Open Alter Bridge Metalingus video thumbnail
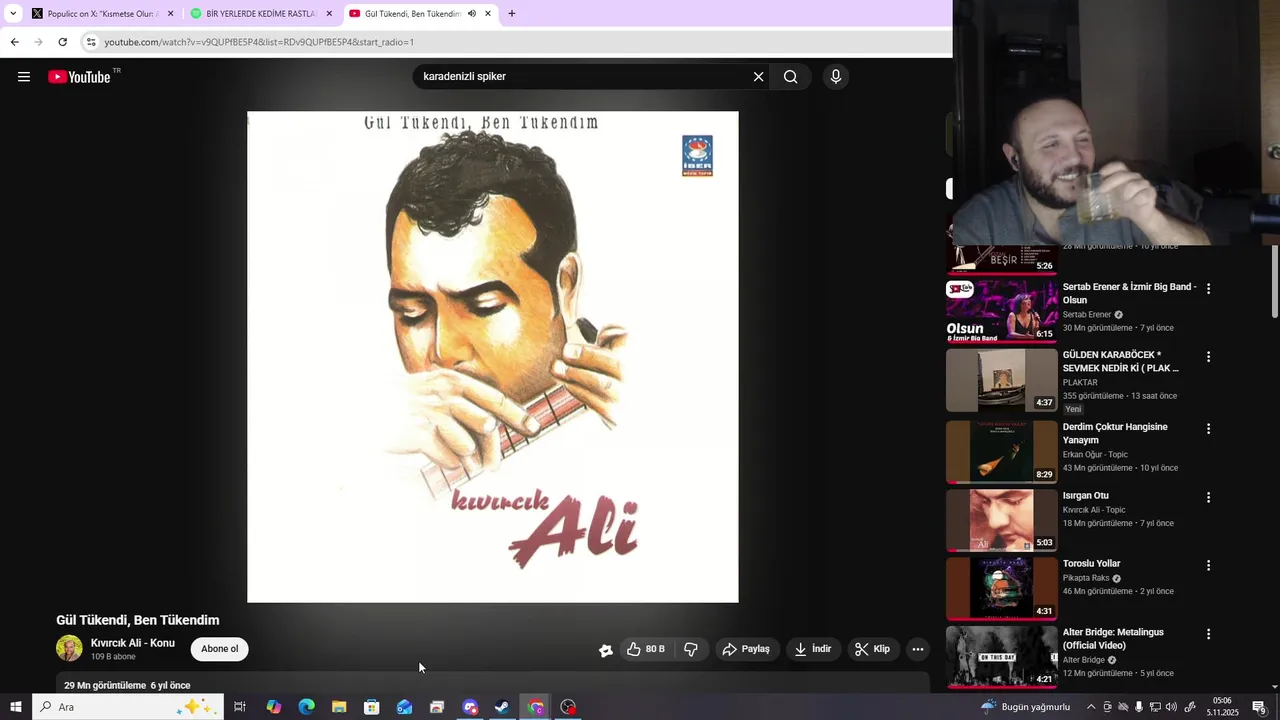Screen dimensions: 1280x720 [x=1001, y=657]
